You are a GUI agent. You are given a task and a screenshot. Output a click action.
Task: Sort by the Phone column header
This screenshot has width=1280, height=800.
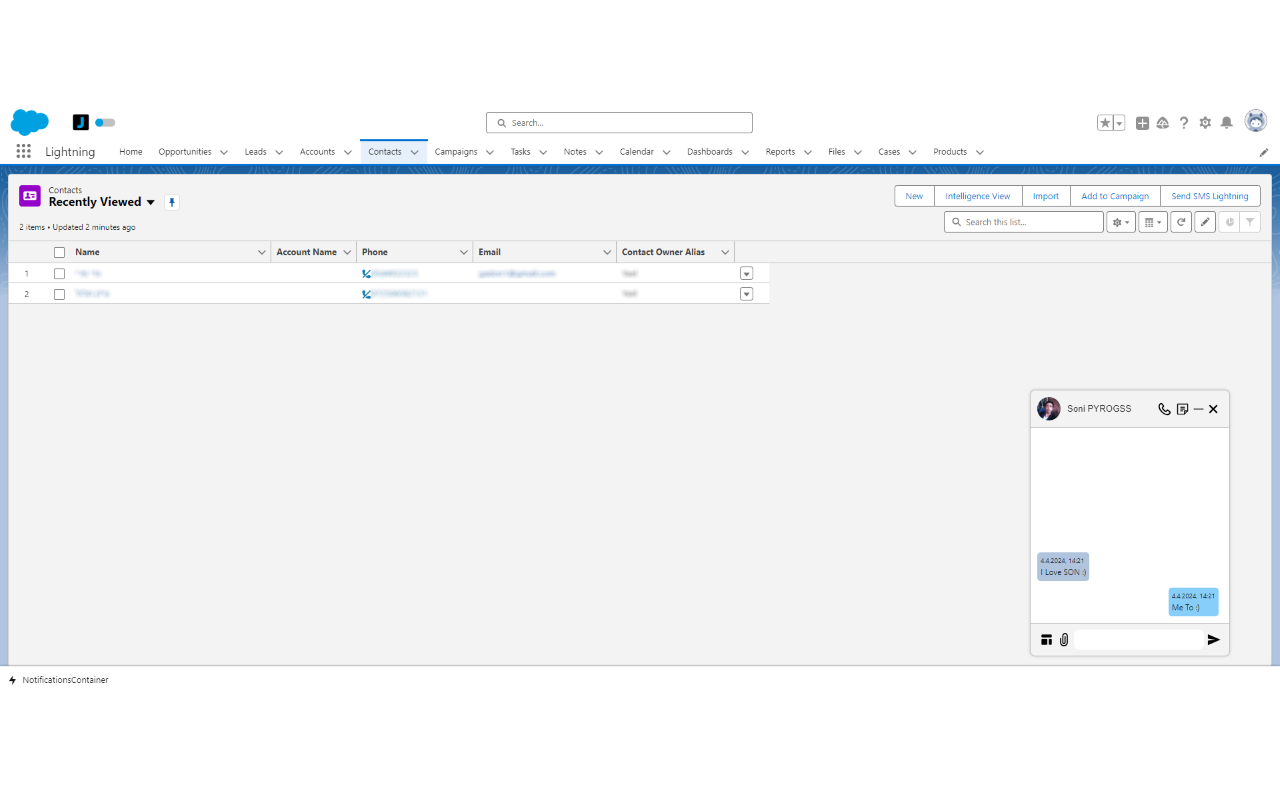click(375, 252)
